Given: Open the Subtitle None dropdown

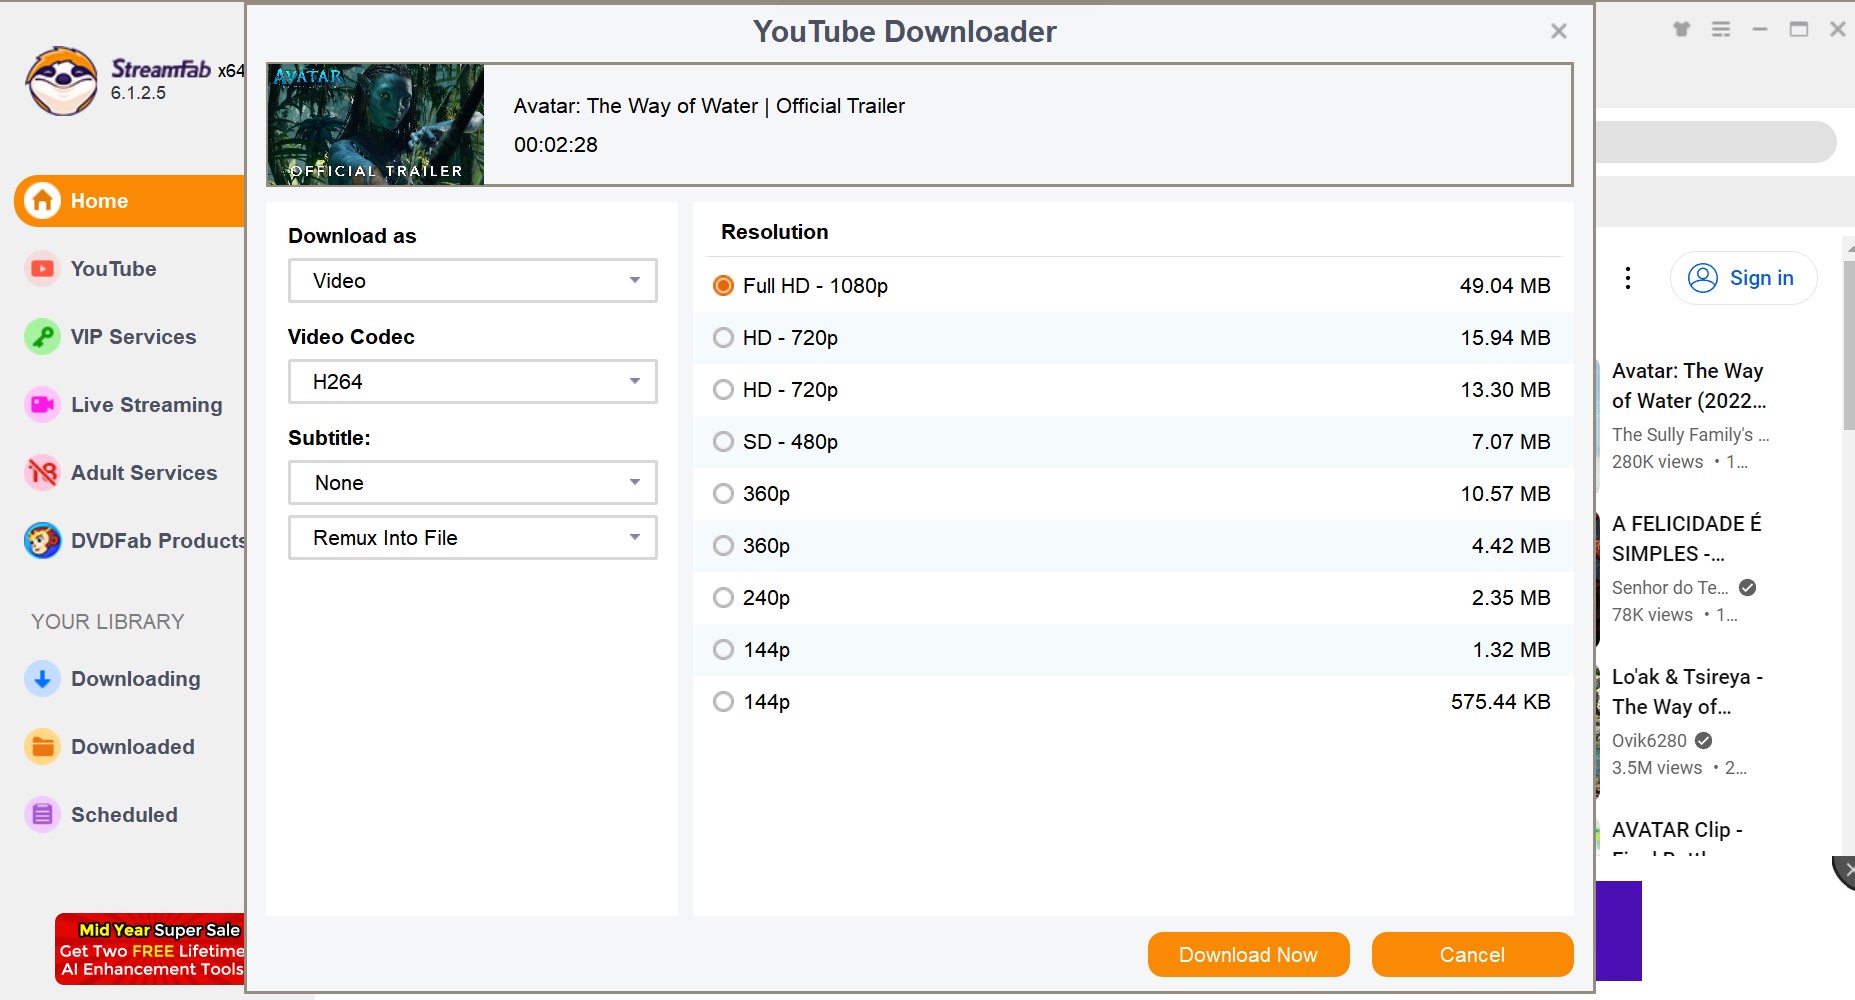Looking at the screenshot, I should point(473,483).
